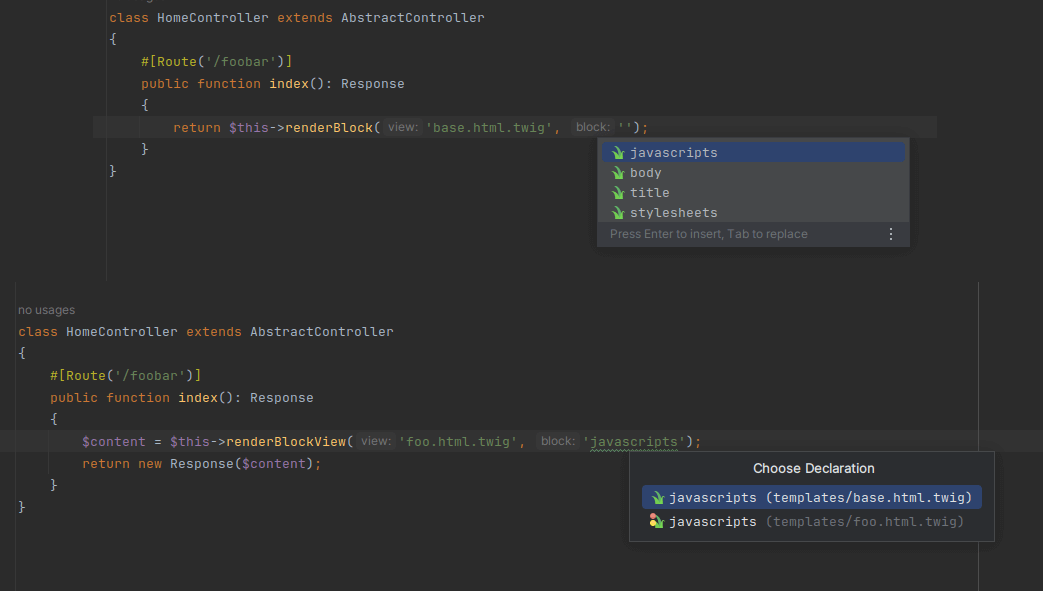Click the icon of the templates/foo.html.twig declaration

(x=656, y=521)
